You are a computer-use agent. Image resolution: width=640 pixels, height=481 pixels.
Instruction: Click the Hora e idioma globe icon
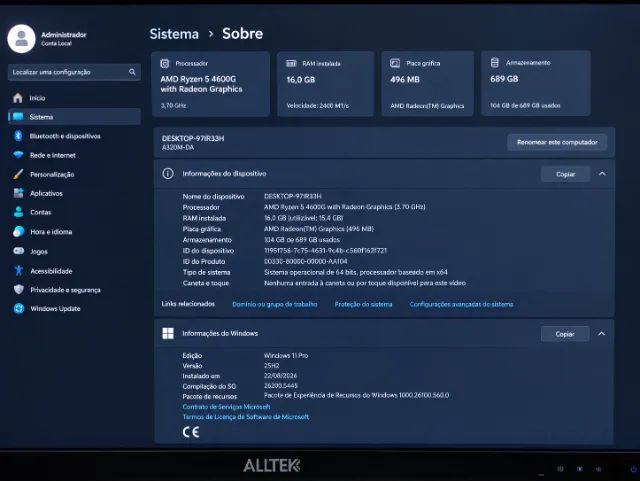point(18,232)
